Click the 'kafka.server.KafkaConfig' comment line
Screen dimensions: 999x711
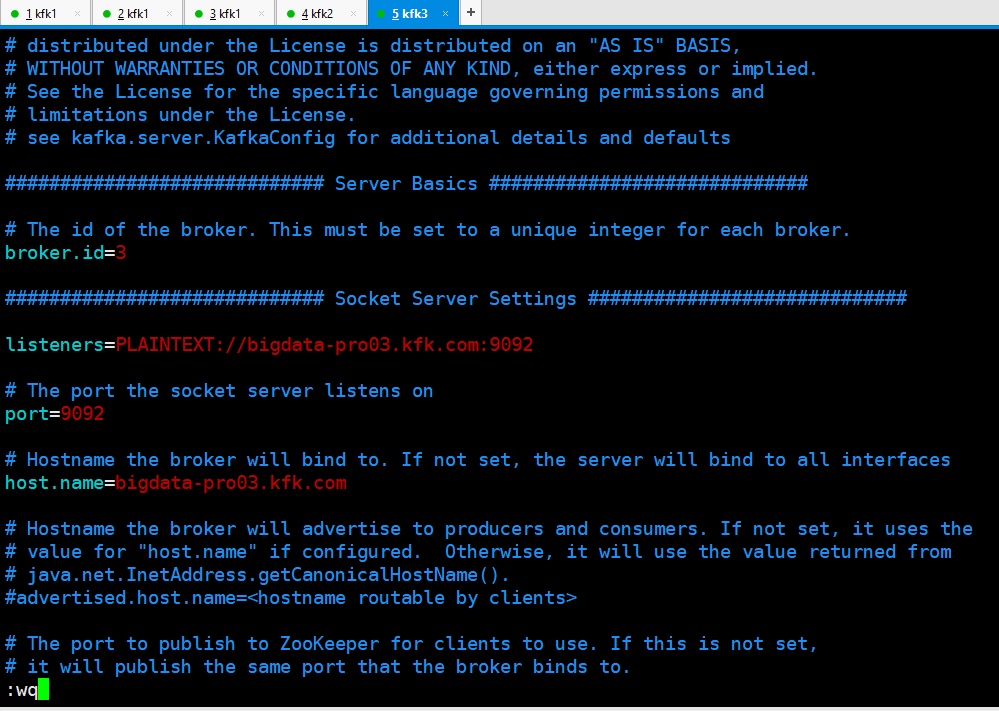tap(368, 138)
